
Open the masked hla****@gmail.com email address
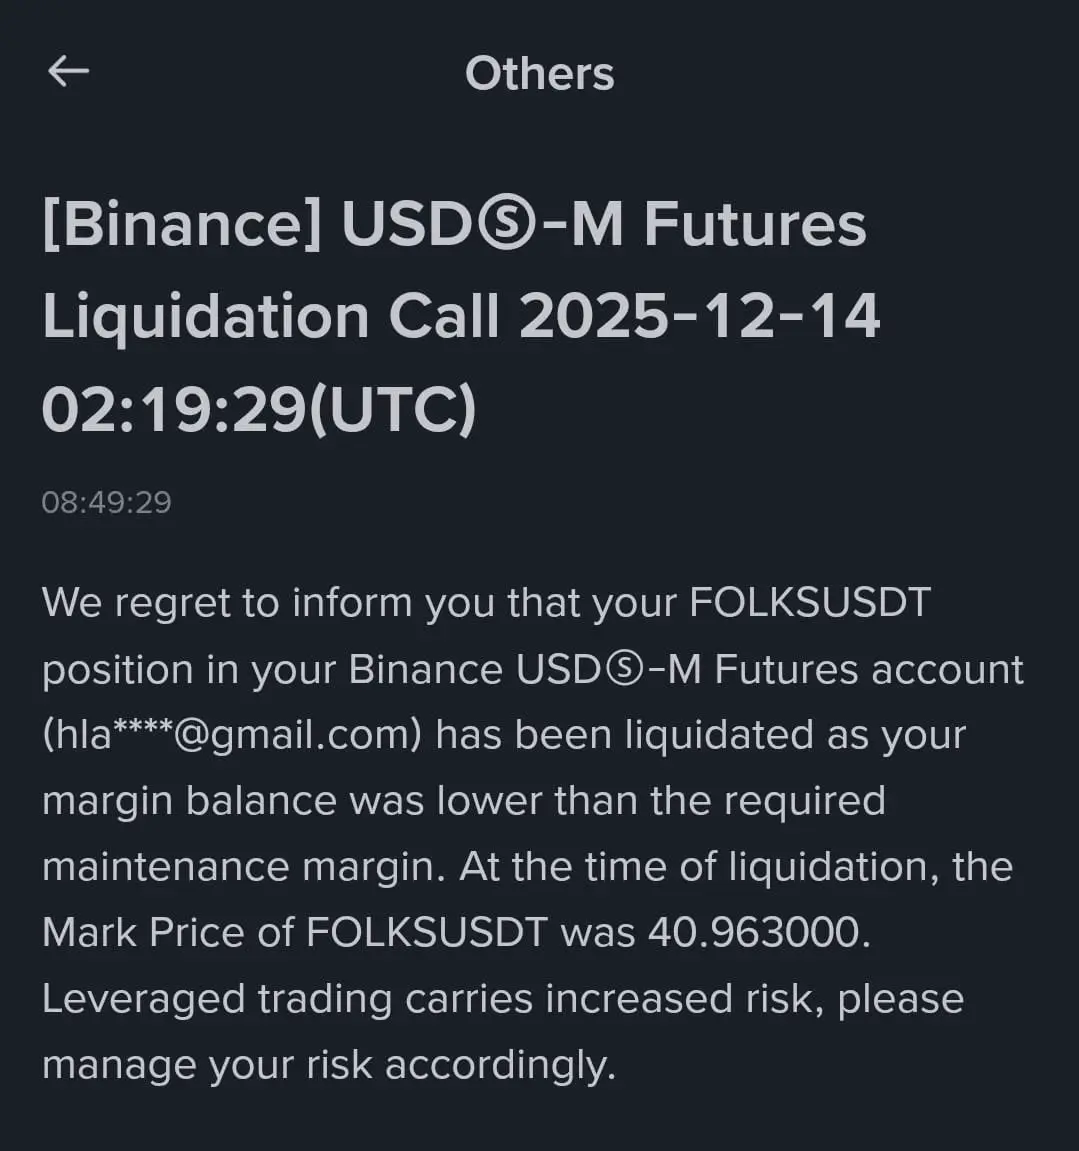(x=232, y=736)
